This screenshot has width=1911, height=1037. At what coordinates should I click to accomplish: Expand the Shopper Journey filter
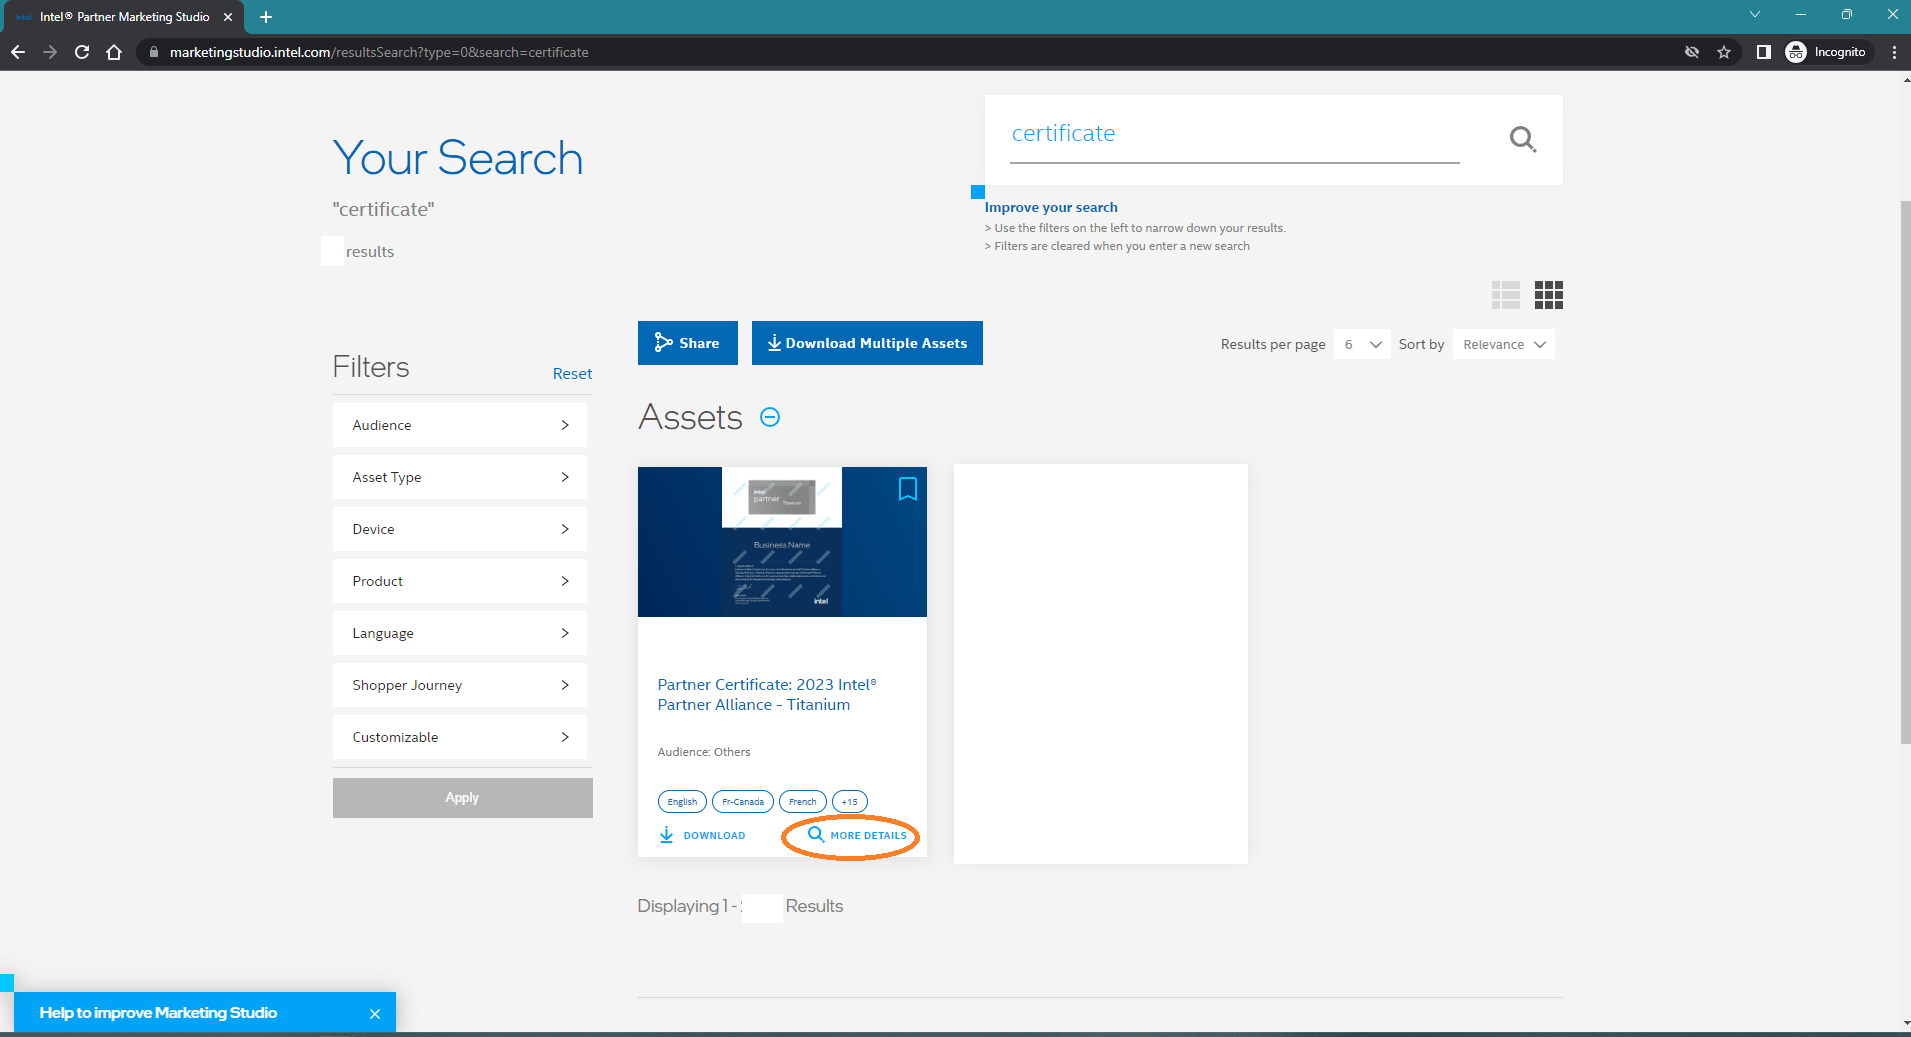coord(460,685)
